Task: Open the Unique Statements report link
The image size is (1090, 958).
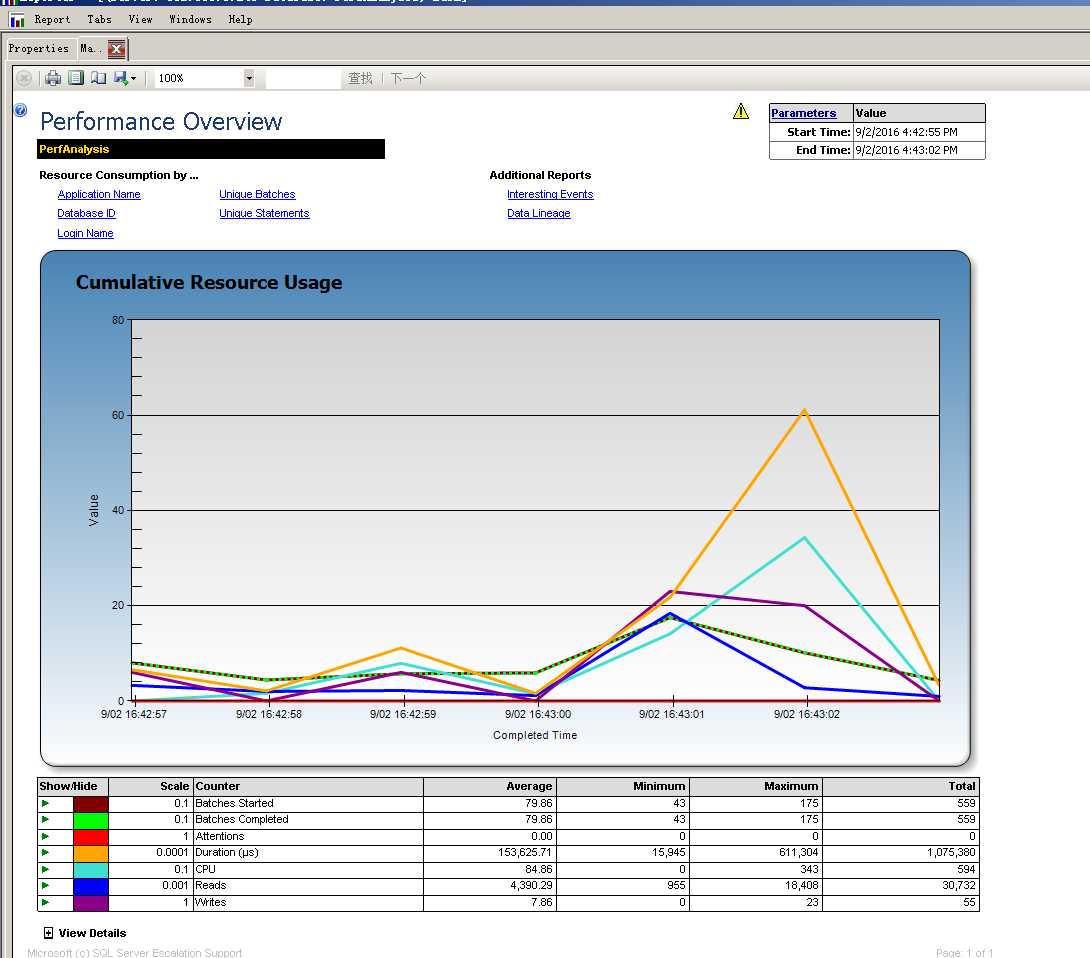Action: [264, 213]
